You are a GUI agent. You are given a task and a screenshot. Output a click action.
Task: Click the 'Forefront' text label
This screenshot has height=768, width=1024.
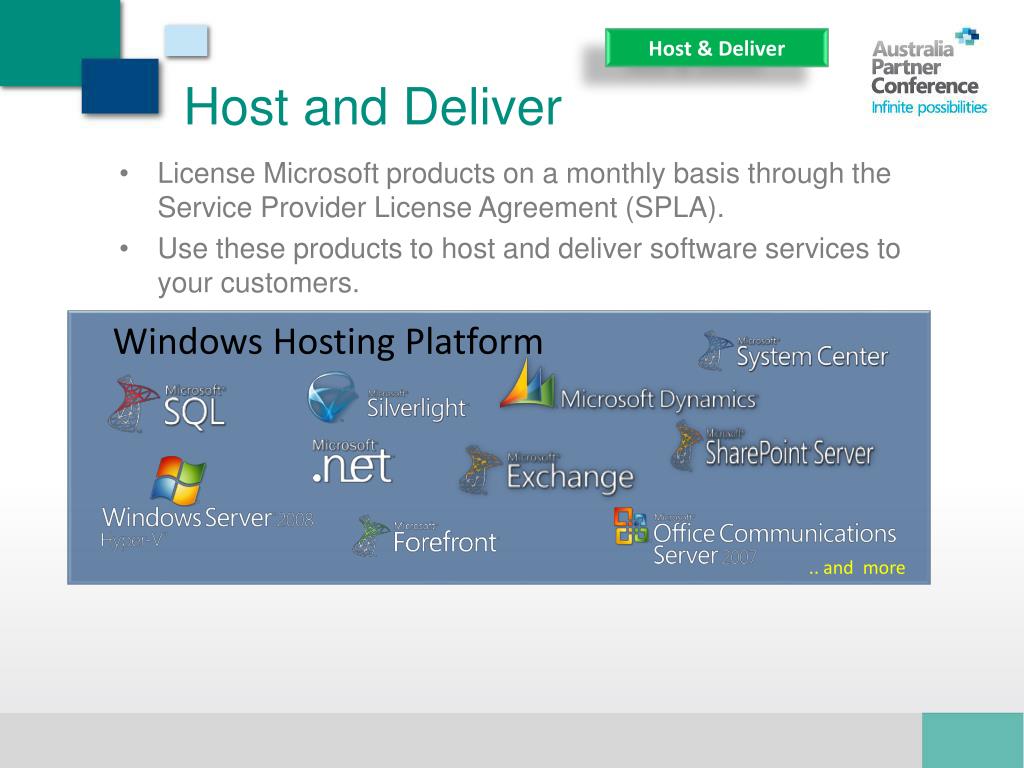point(445,542)
